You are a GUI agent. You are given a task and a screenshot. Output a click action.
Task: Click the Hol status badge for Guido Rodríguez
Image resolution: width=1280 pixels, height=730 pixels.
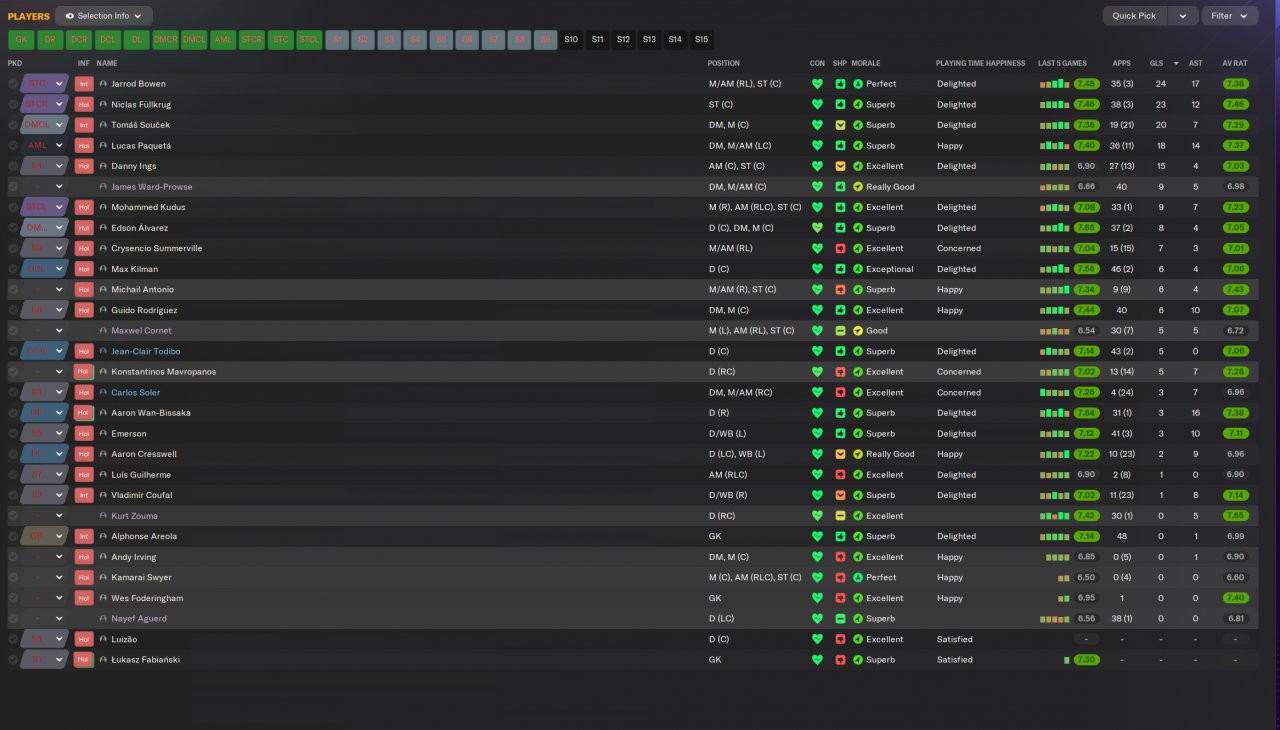[84, 310]
